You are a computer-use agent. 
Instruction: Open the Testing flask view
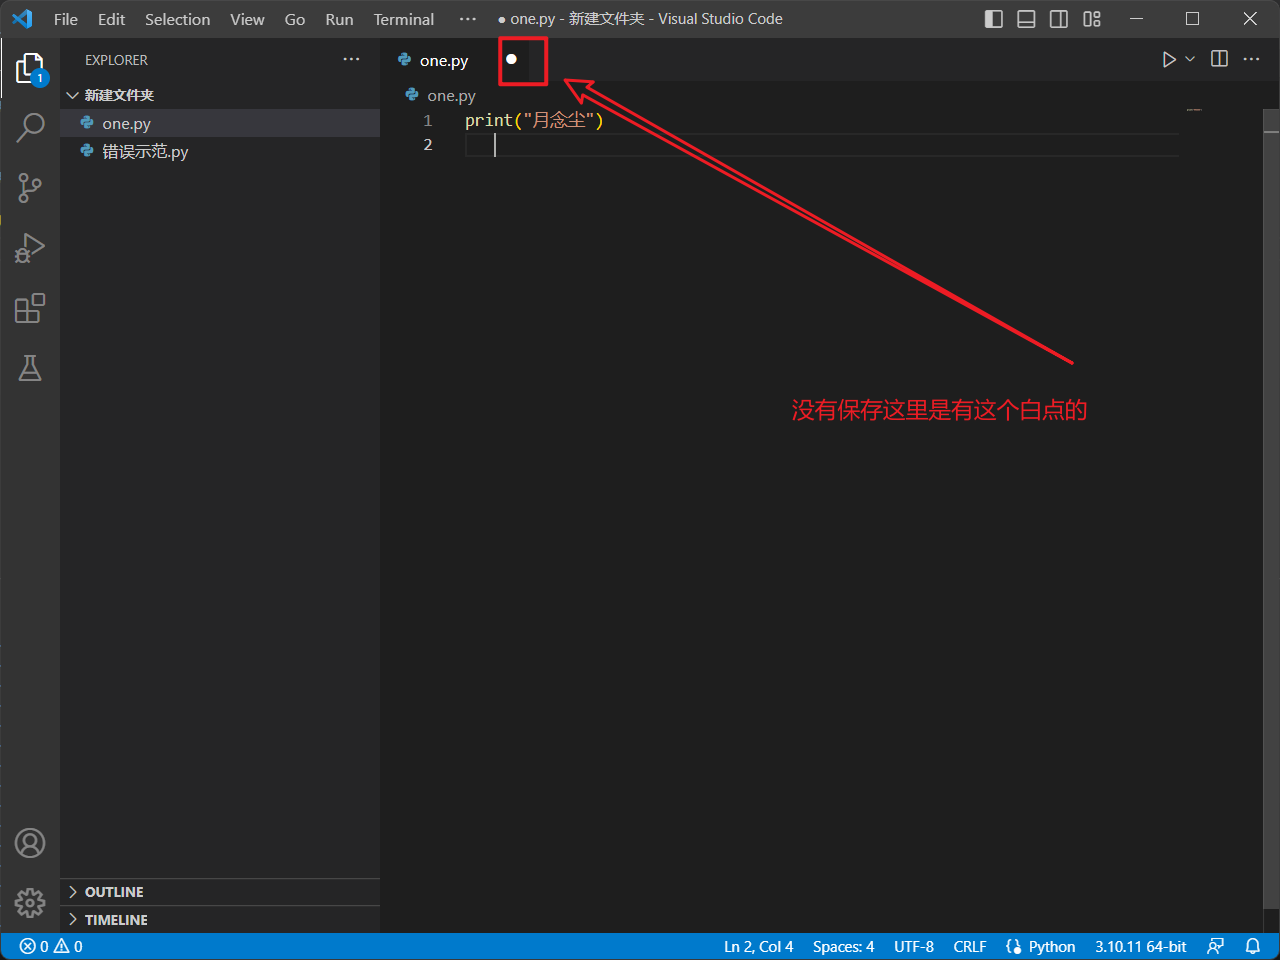click(x=30, y=368)
